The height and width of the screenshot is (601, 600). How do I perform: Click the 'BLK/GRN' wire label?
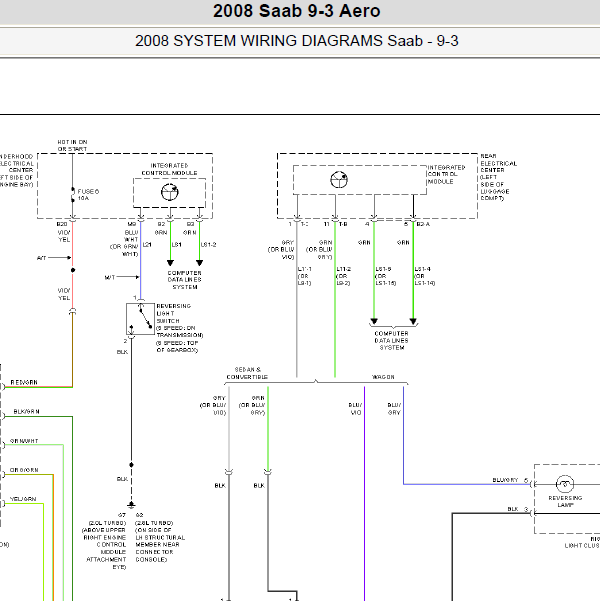[26, 411]
